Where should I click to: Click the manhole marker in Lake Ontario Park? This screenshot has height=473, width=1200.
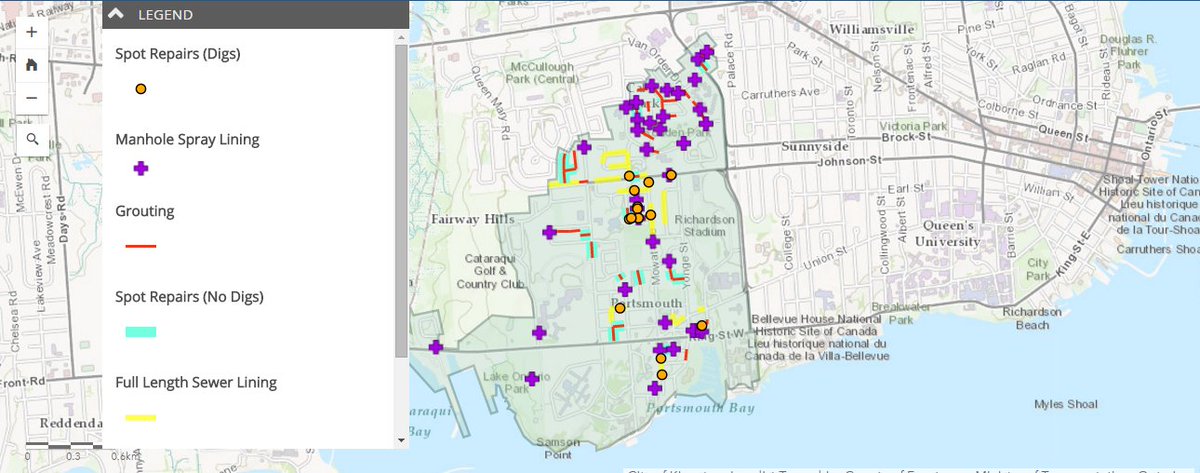click(533, 379)
